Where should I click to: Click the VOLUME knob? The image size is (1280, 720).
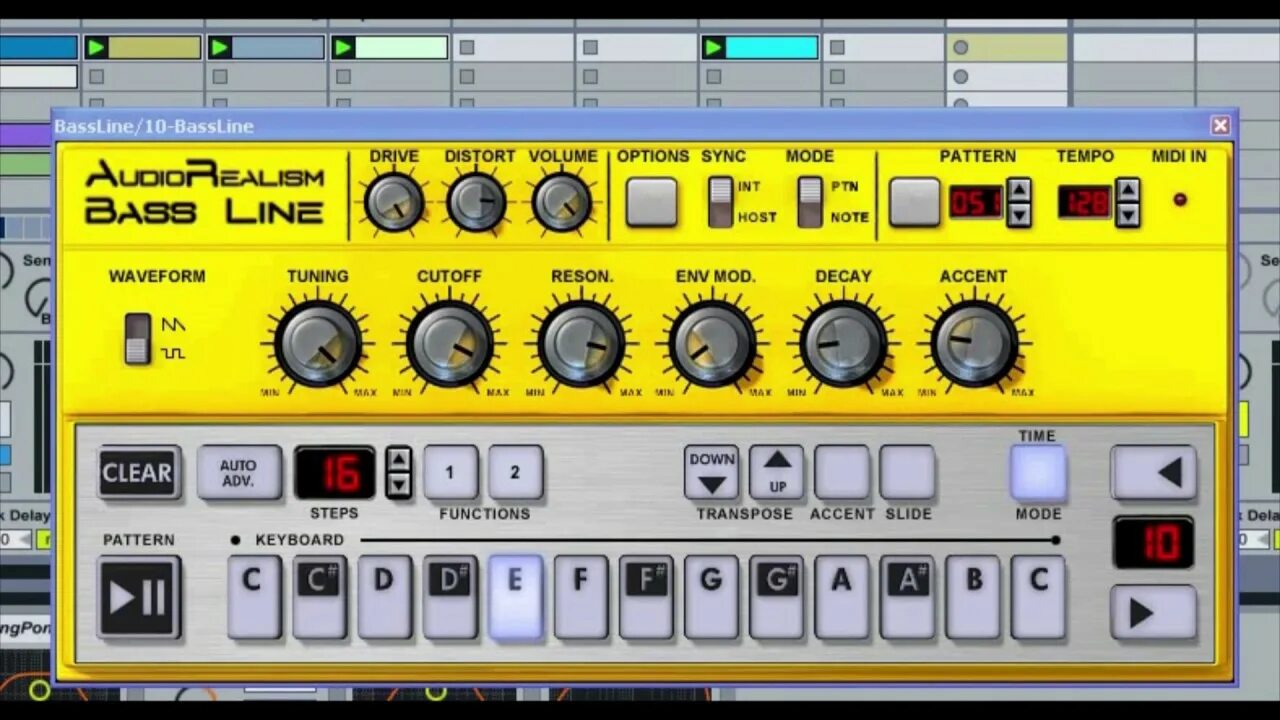click(562, 201)
